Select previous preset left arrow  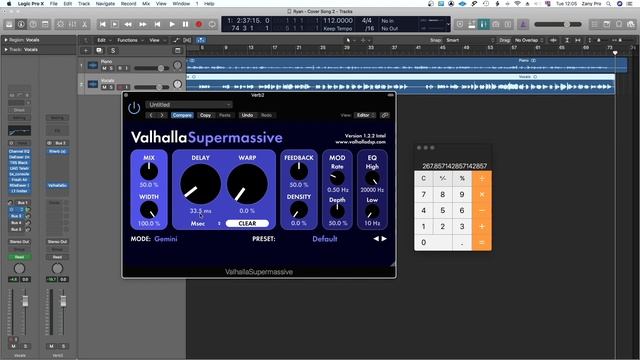[x=376, y=239]
